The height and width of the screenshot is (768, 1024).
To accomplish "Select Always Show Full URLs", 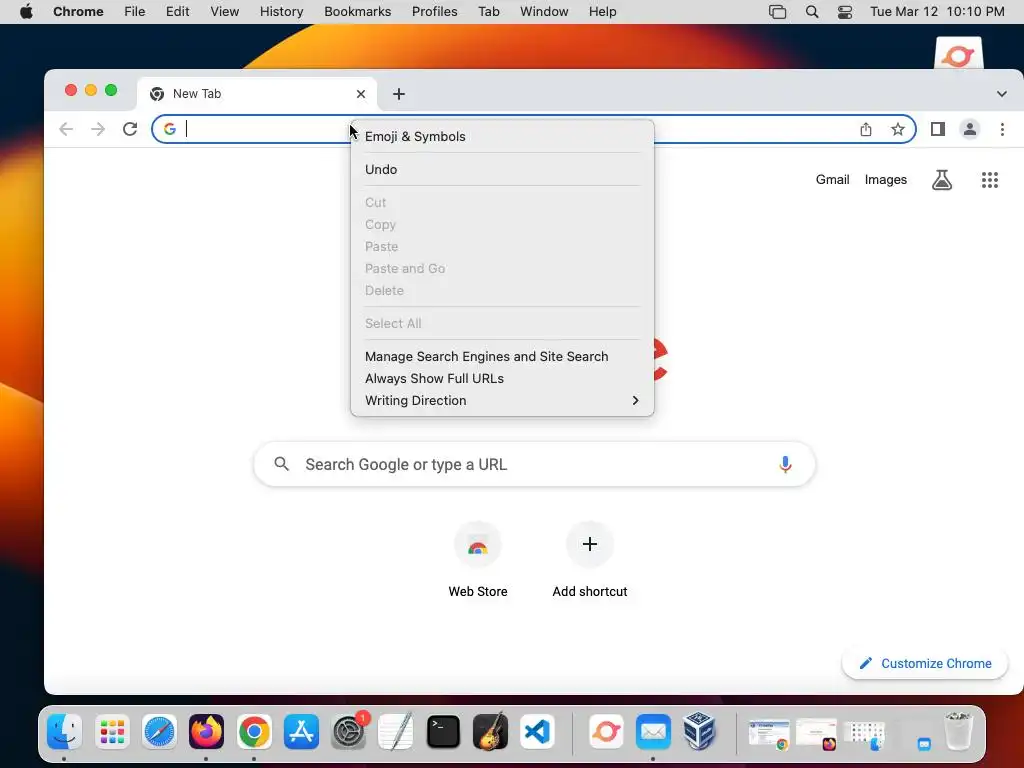I will pyautogui.click(x=502, y=379).
